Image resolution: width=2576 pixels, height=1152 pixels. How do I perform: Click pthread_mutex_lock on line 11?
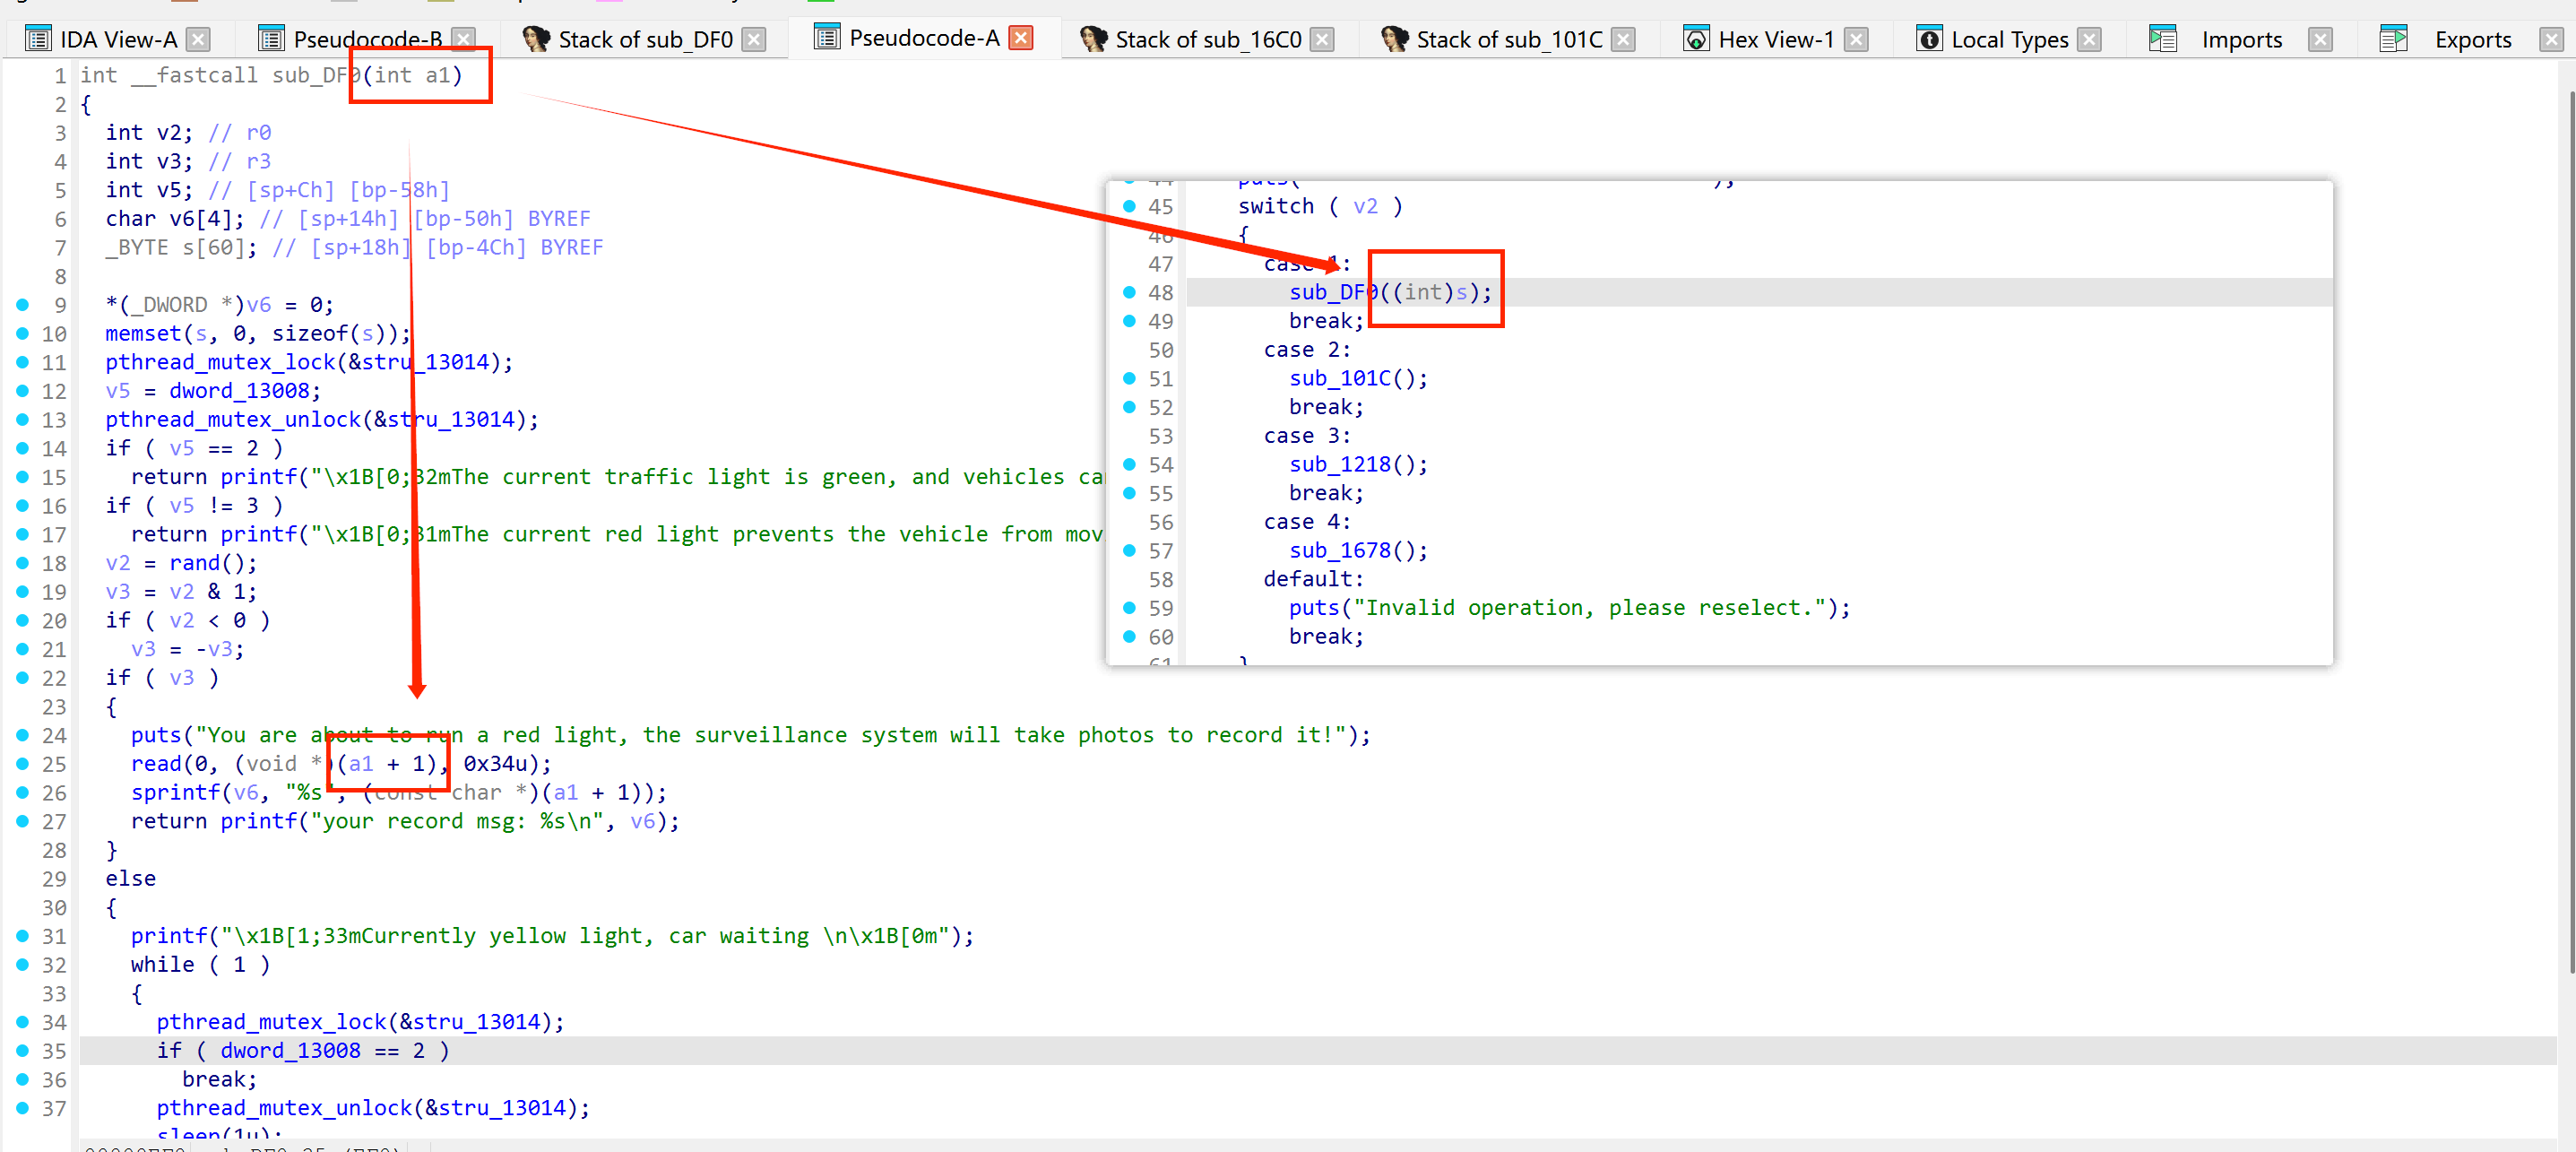pyautogui.click(x=220, y=362)
